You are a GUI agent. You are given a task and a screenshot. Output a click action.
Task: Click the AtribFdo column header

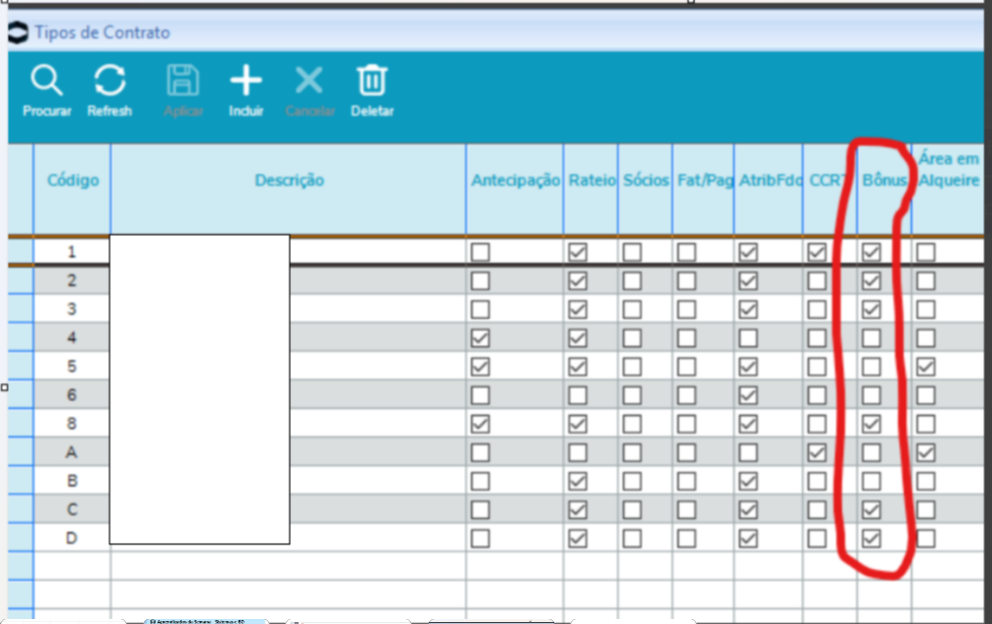(x=769, y=180)
